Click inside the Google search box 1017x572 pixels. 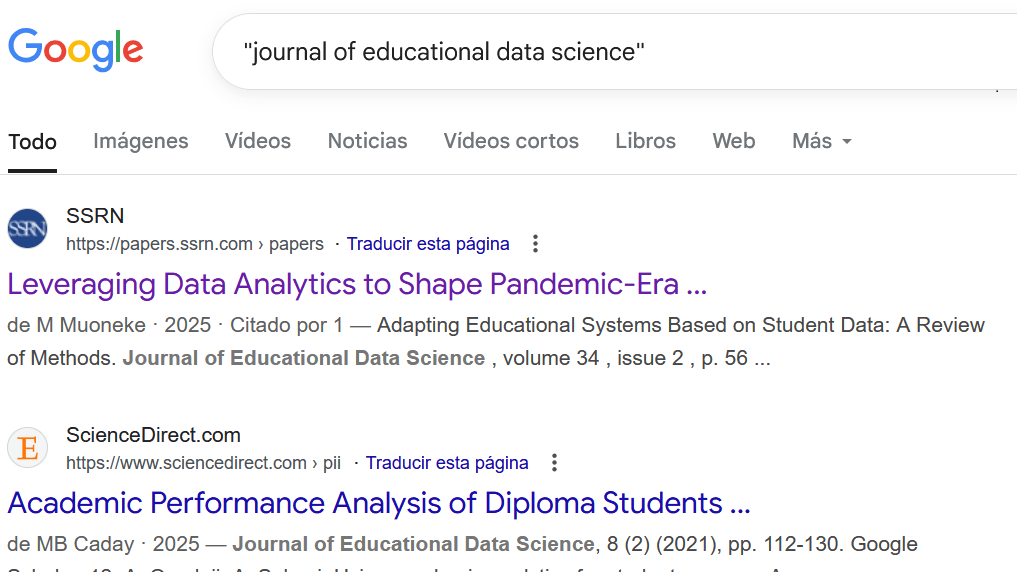(600, 52)
